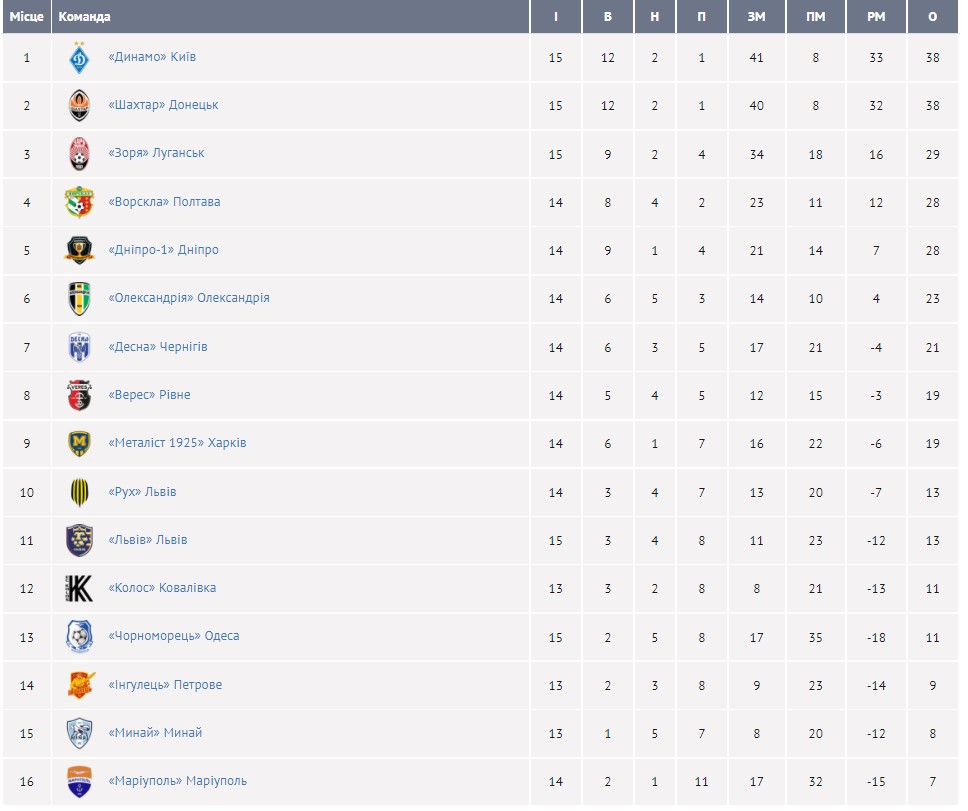The height and width of the screenshot is (811, 968).
Task: Click the Zorya Luhansk team logo
Action: pyautogui.click(x=79, y=154)
